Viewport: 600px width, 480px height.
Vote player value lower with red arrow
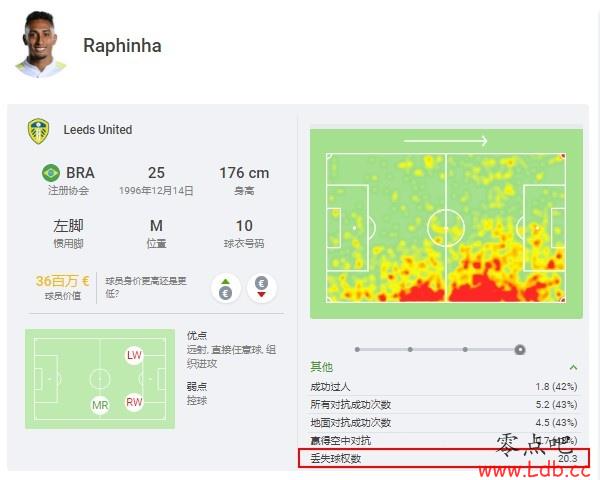point(261,287)
